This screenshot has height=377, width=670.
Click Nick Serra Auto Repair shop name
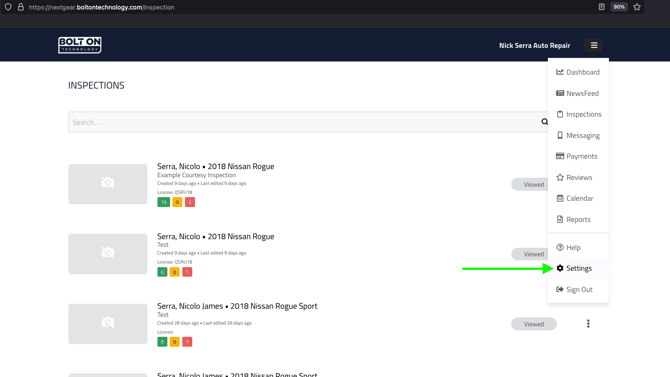click(x=535, y=45)
